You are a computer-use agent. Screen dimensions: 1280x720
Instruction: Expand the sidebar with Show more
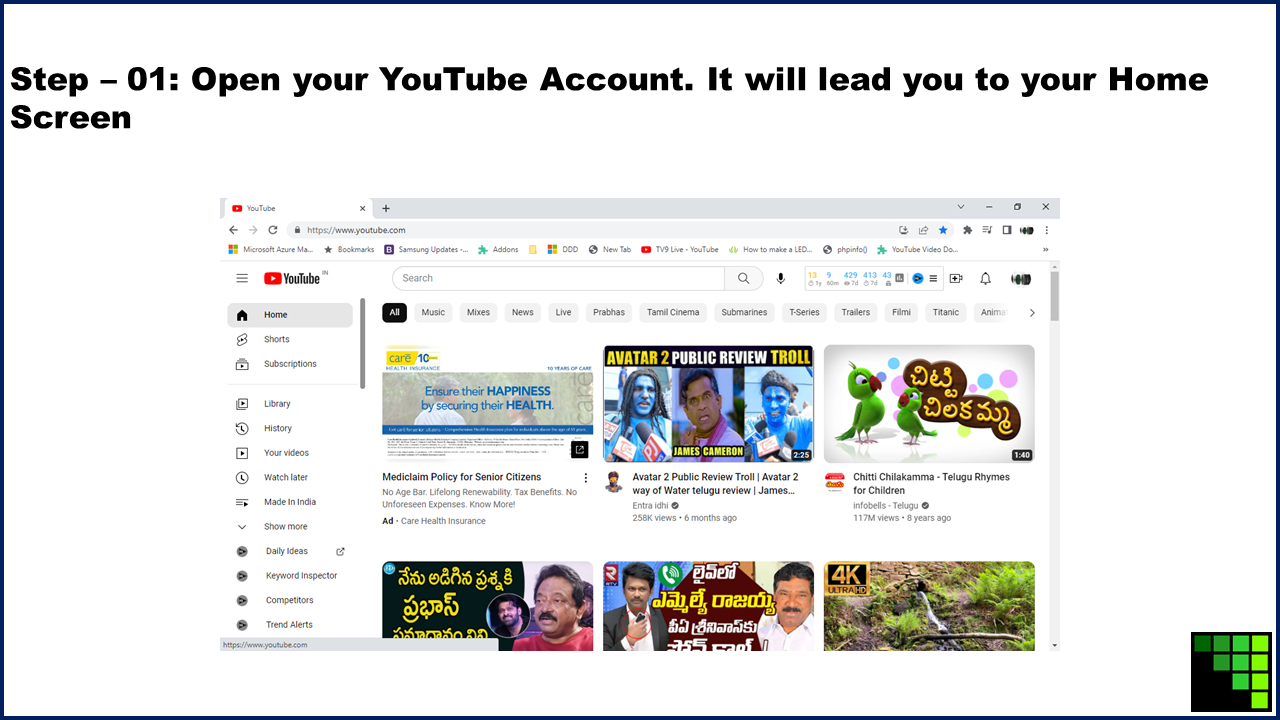[x=285, y=526]
